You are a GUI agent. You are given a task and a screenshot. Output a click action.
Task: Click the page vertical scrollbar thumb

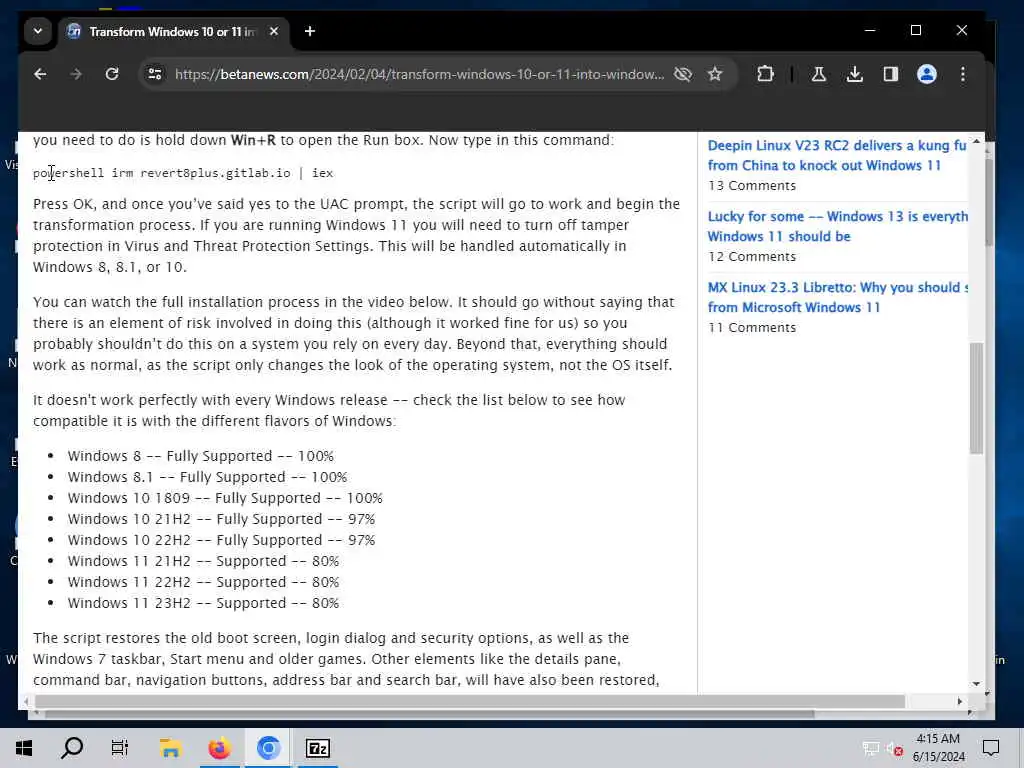point(976,398)
